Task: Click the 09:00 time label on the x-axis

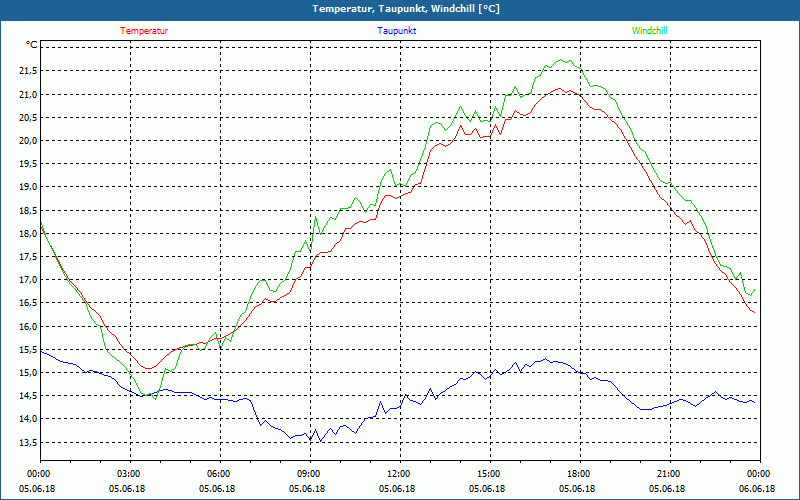Action: pos(310,474)
